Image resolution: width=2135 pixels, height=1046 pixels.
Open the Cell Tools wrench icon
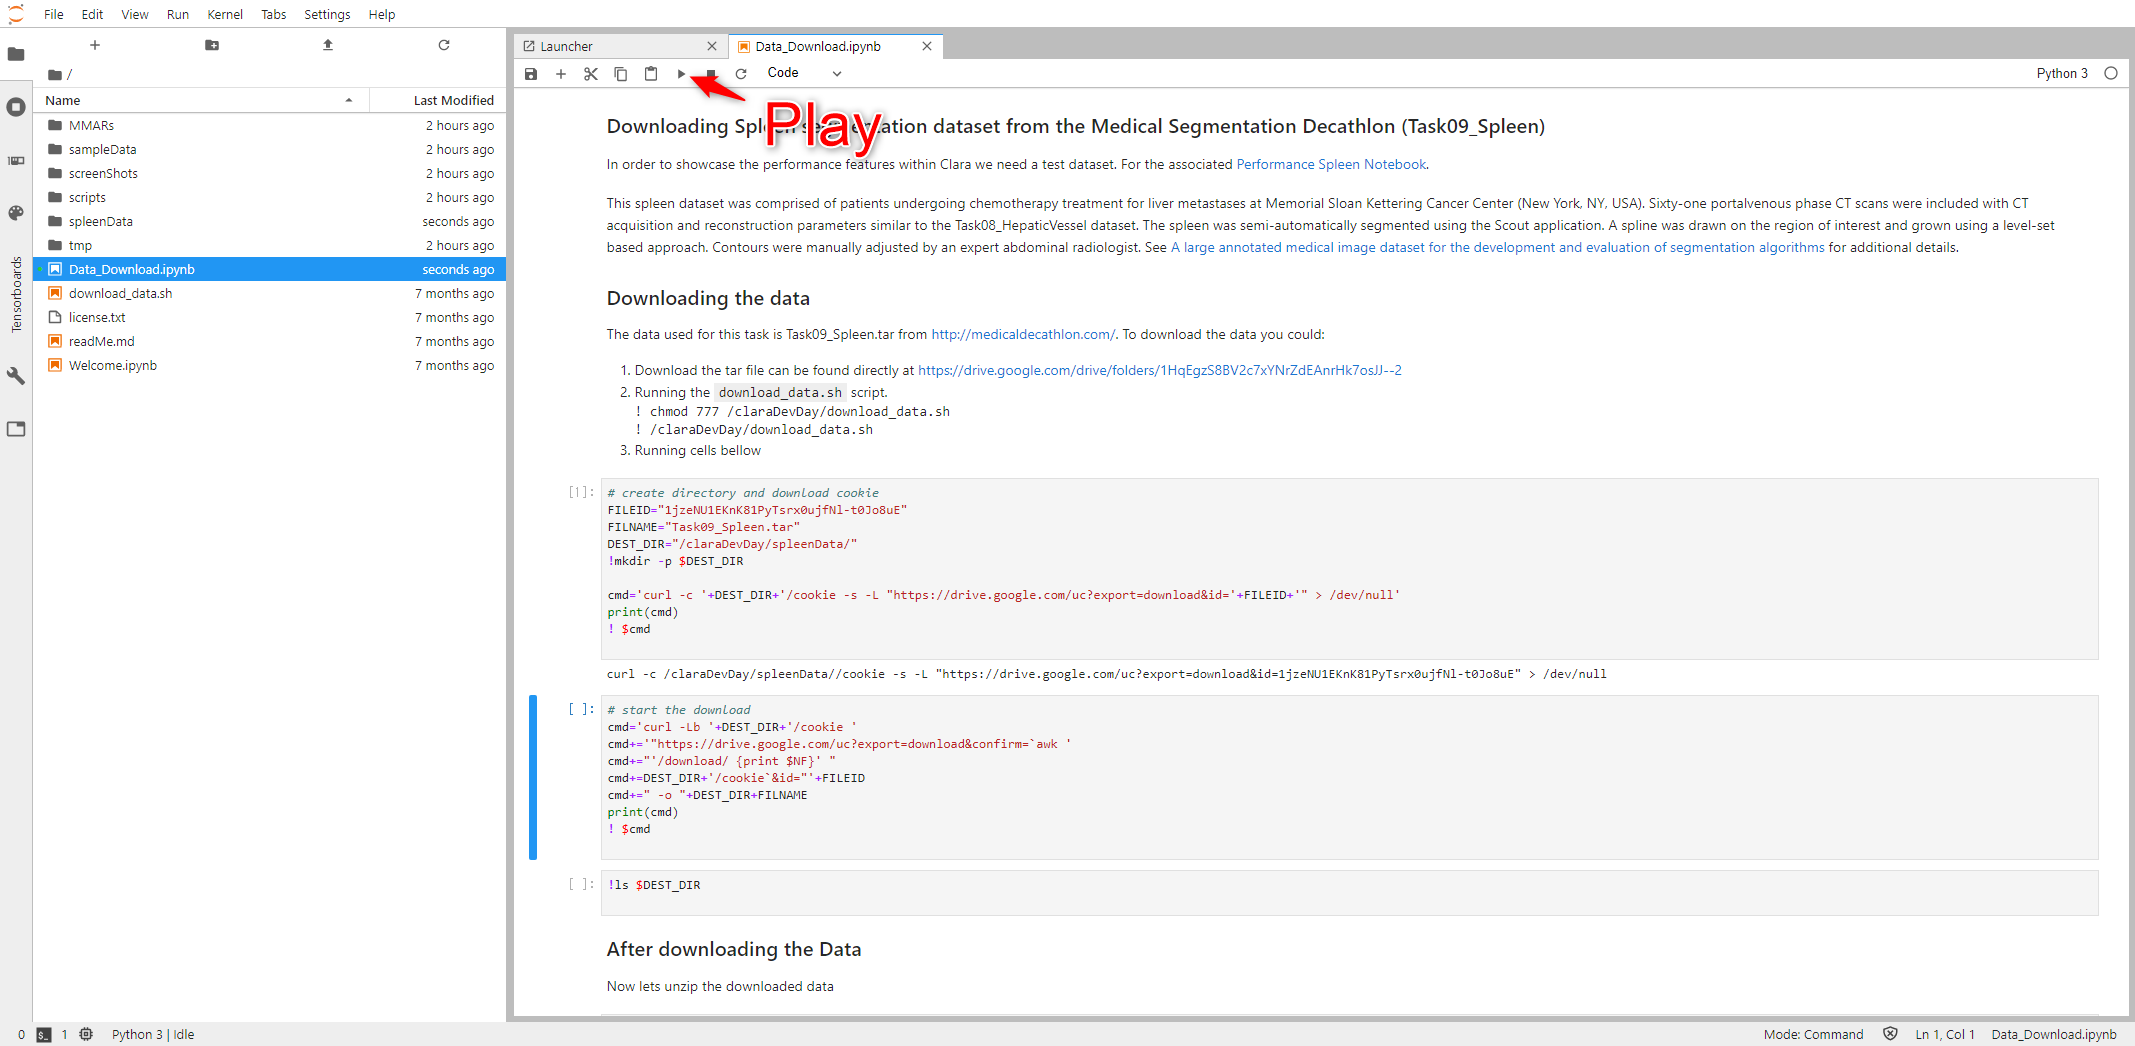(16, 376)
